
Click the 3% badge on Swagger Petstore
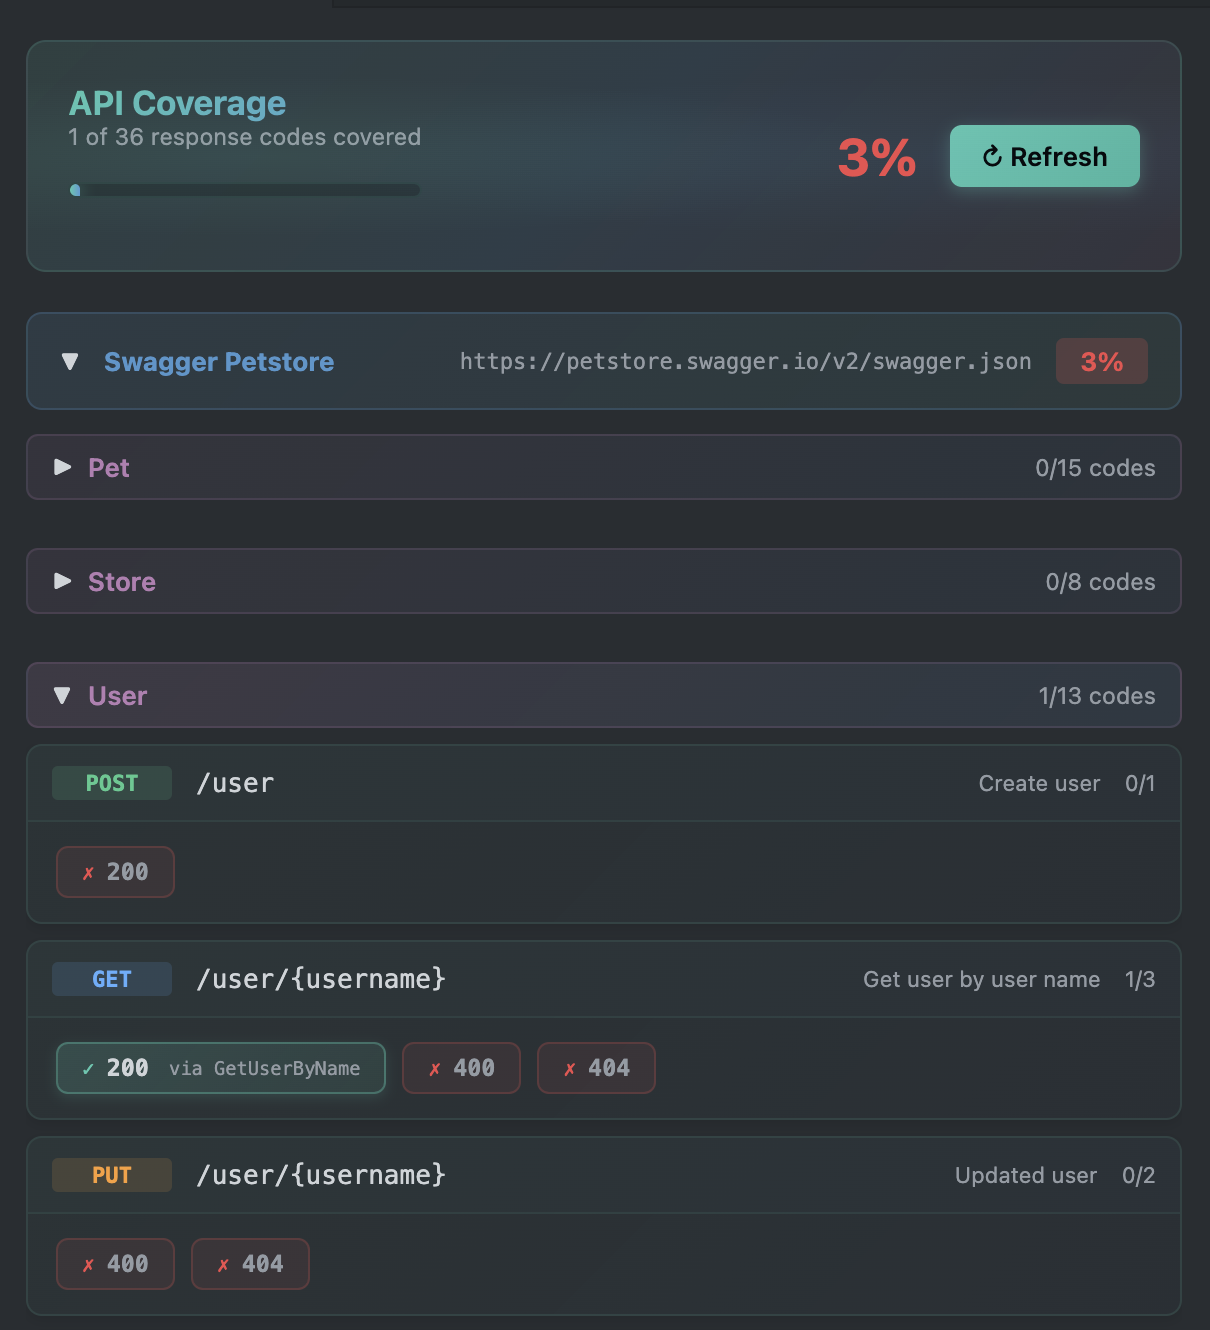(x=1101, y=361)
